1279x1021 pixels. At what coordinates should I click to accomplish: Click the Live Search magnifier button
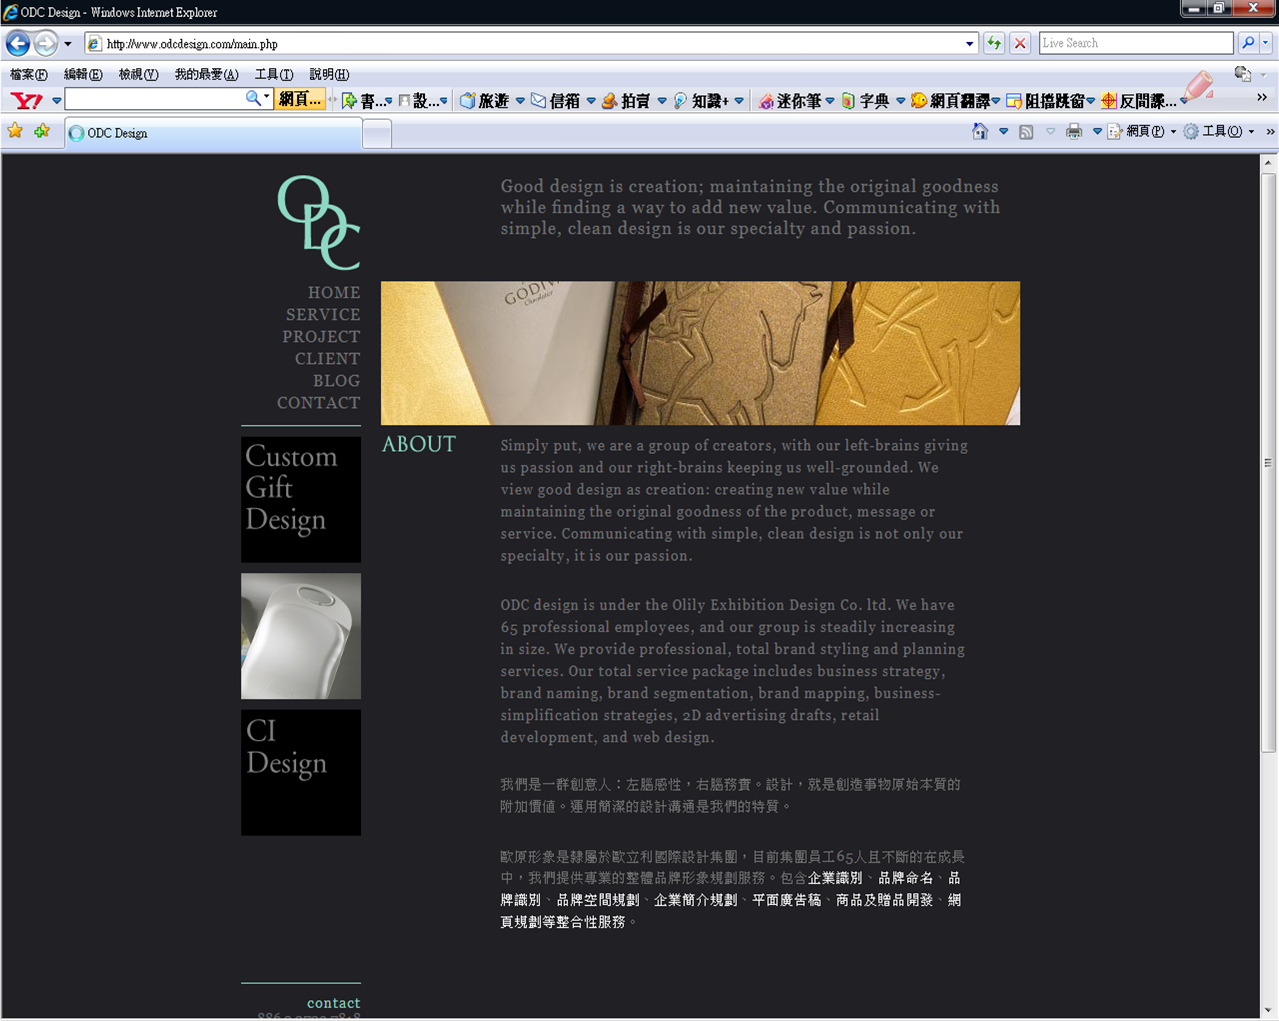point(1248,43)
